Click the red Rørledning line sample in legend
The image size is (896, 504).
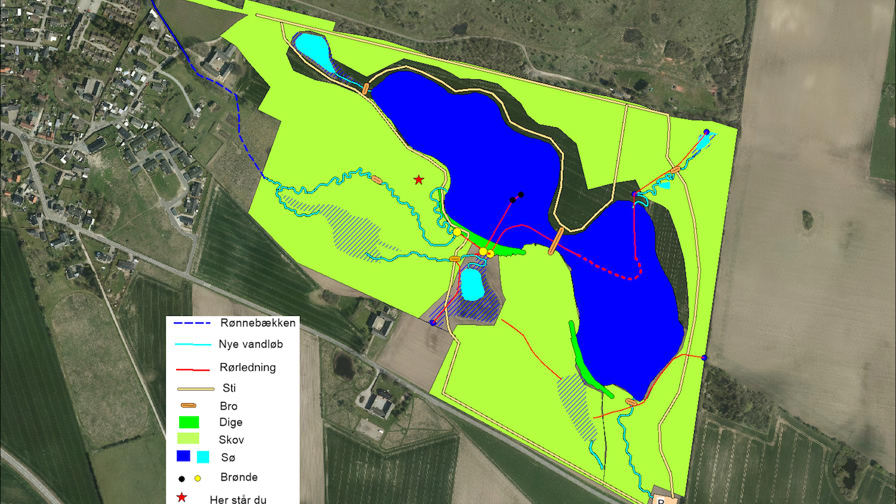point(194,368)
